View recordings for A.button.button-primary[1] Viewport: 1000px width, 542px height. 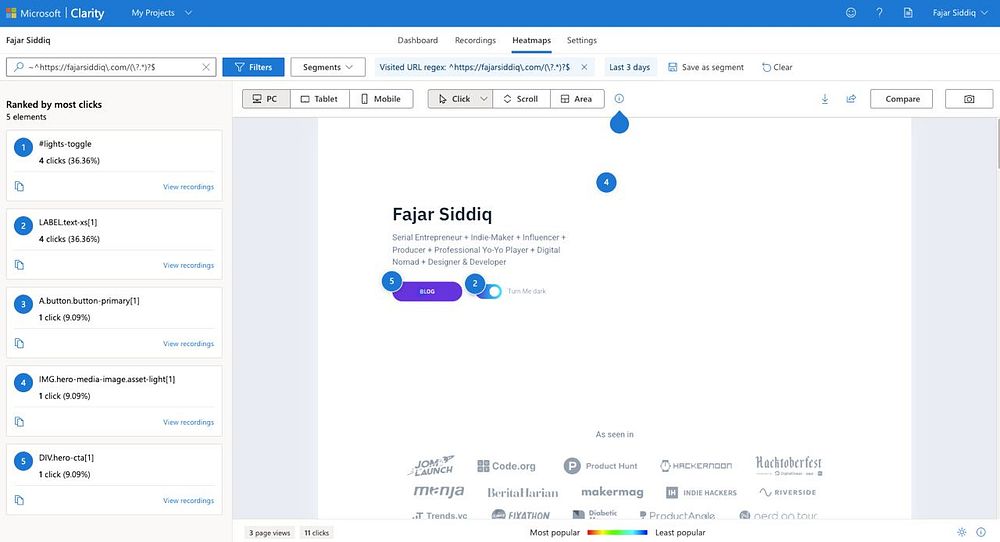click(x=188, y=344)
